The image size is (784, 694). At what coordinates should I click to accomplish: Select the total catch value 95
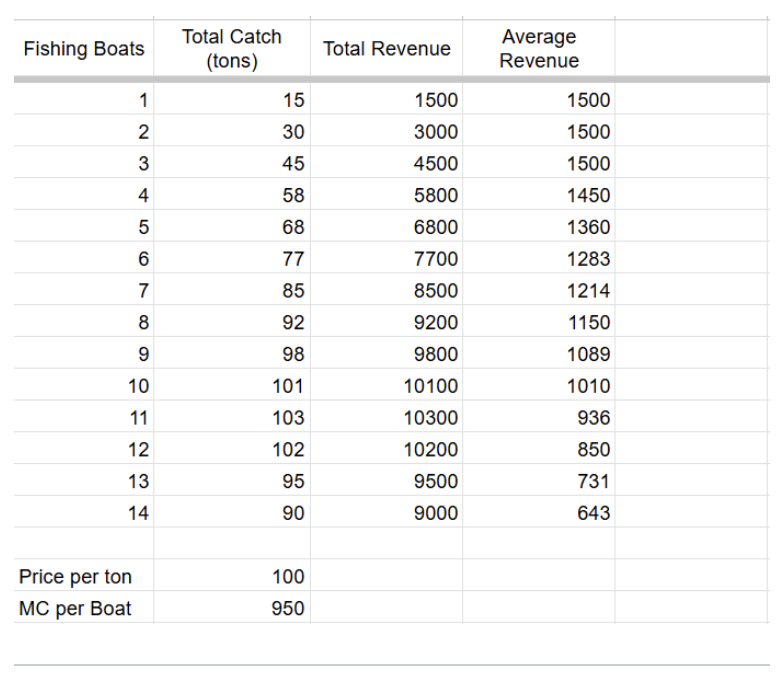click(x=232, y=480)
